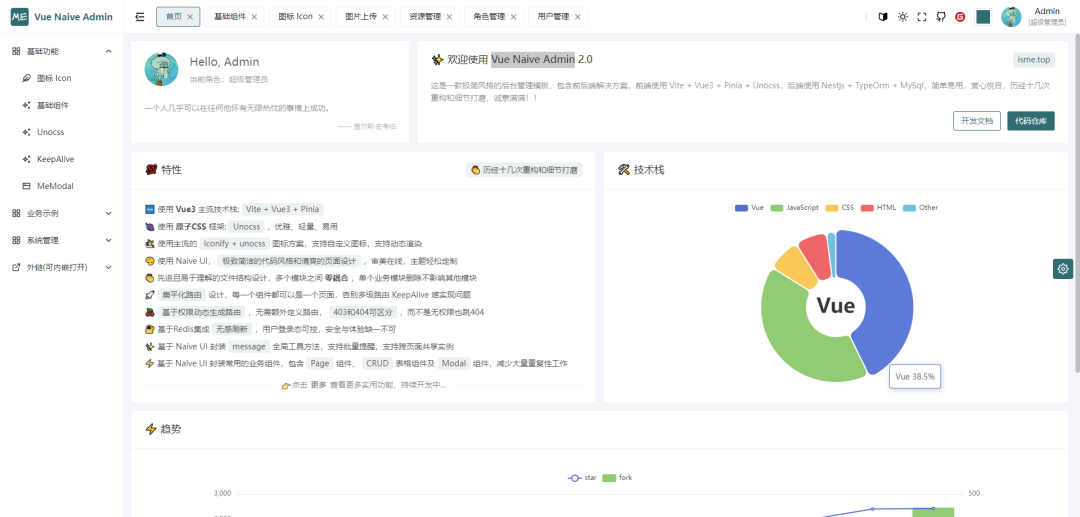Open the isme.top link tag
This screenshot has width=1080, height=517.
pyautogui.click(x=1034, y=60)
